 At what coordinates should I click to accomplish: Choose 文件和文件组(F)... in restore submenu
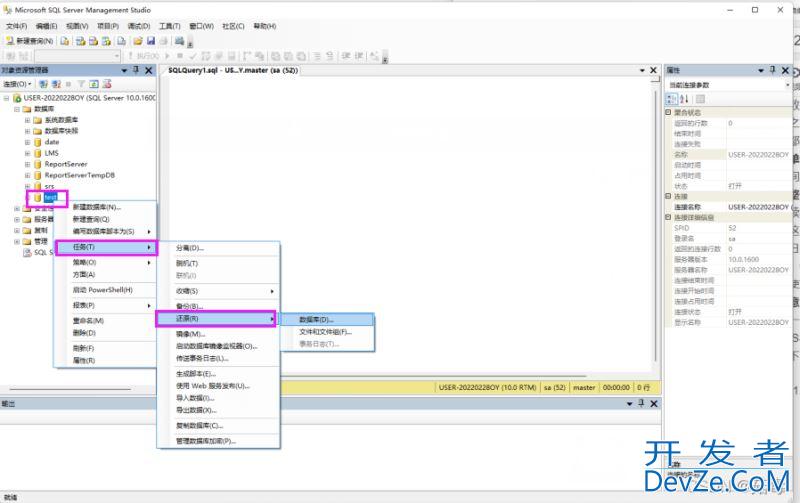(328, 332)
